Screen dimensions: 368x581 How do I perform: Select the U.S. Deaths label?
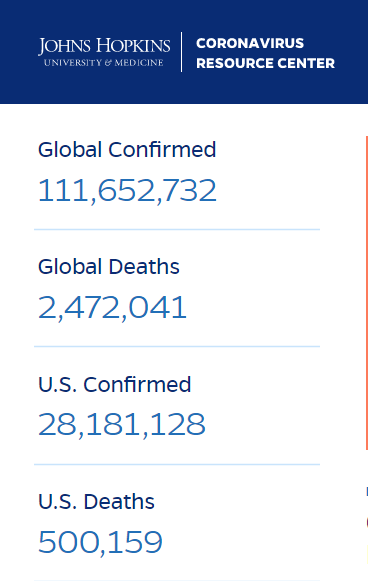pos(96,502)
